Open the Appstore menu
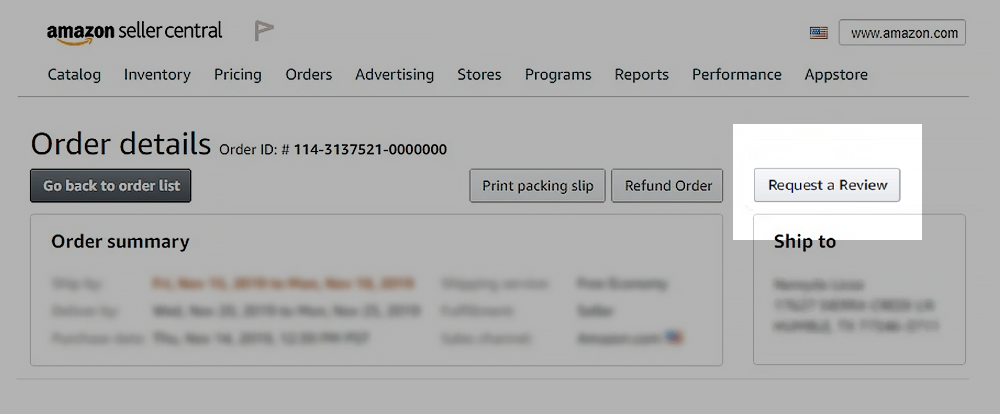This screenshot has width=1000, height=414. point(836,74)
